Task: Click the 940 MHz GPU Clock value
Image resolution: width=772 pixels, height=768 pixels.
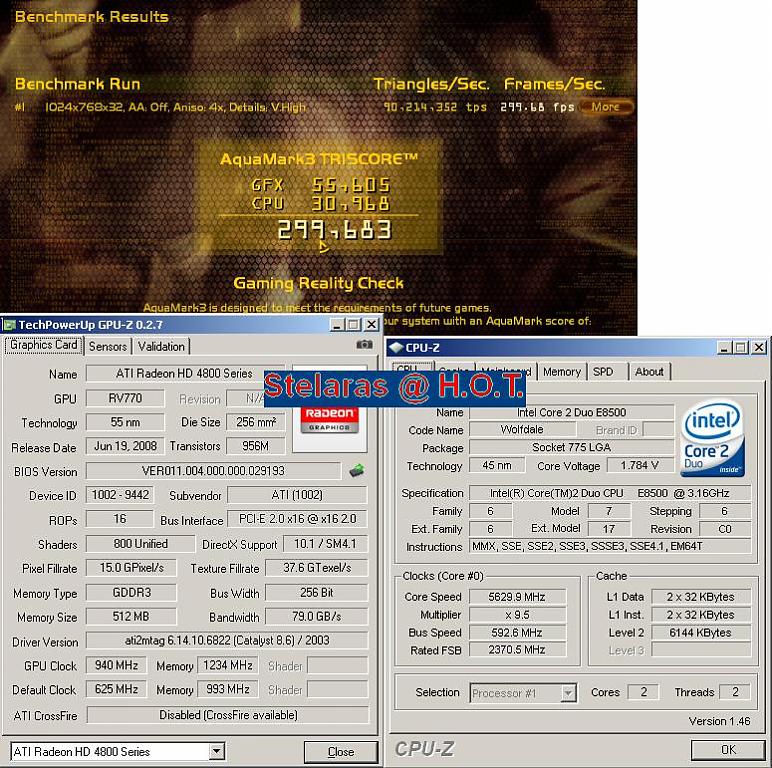Action: pyautogui.click(x=116, y=665)
